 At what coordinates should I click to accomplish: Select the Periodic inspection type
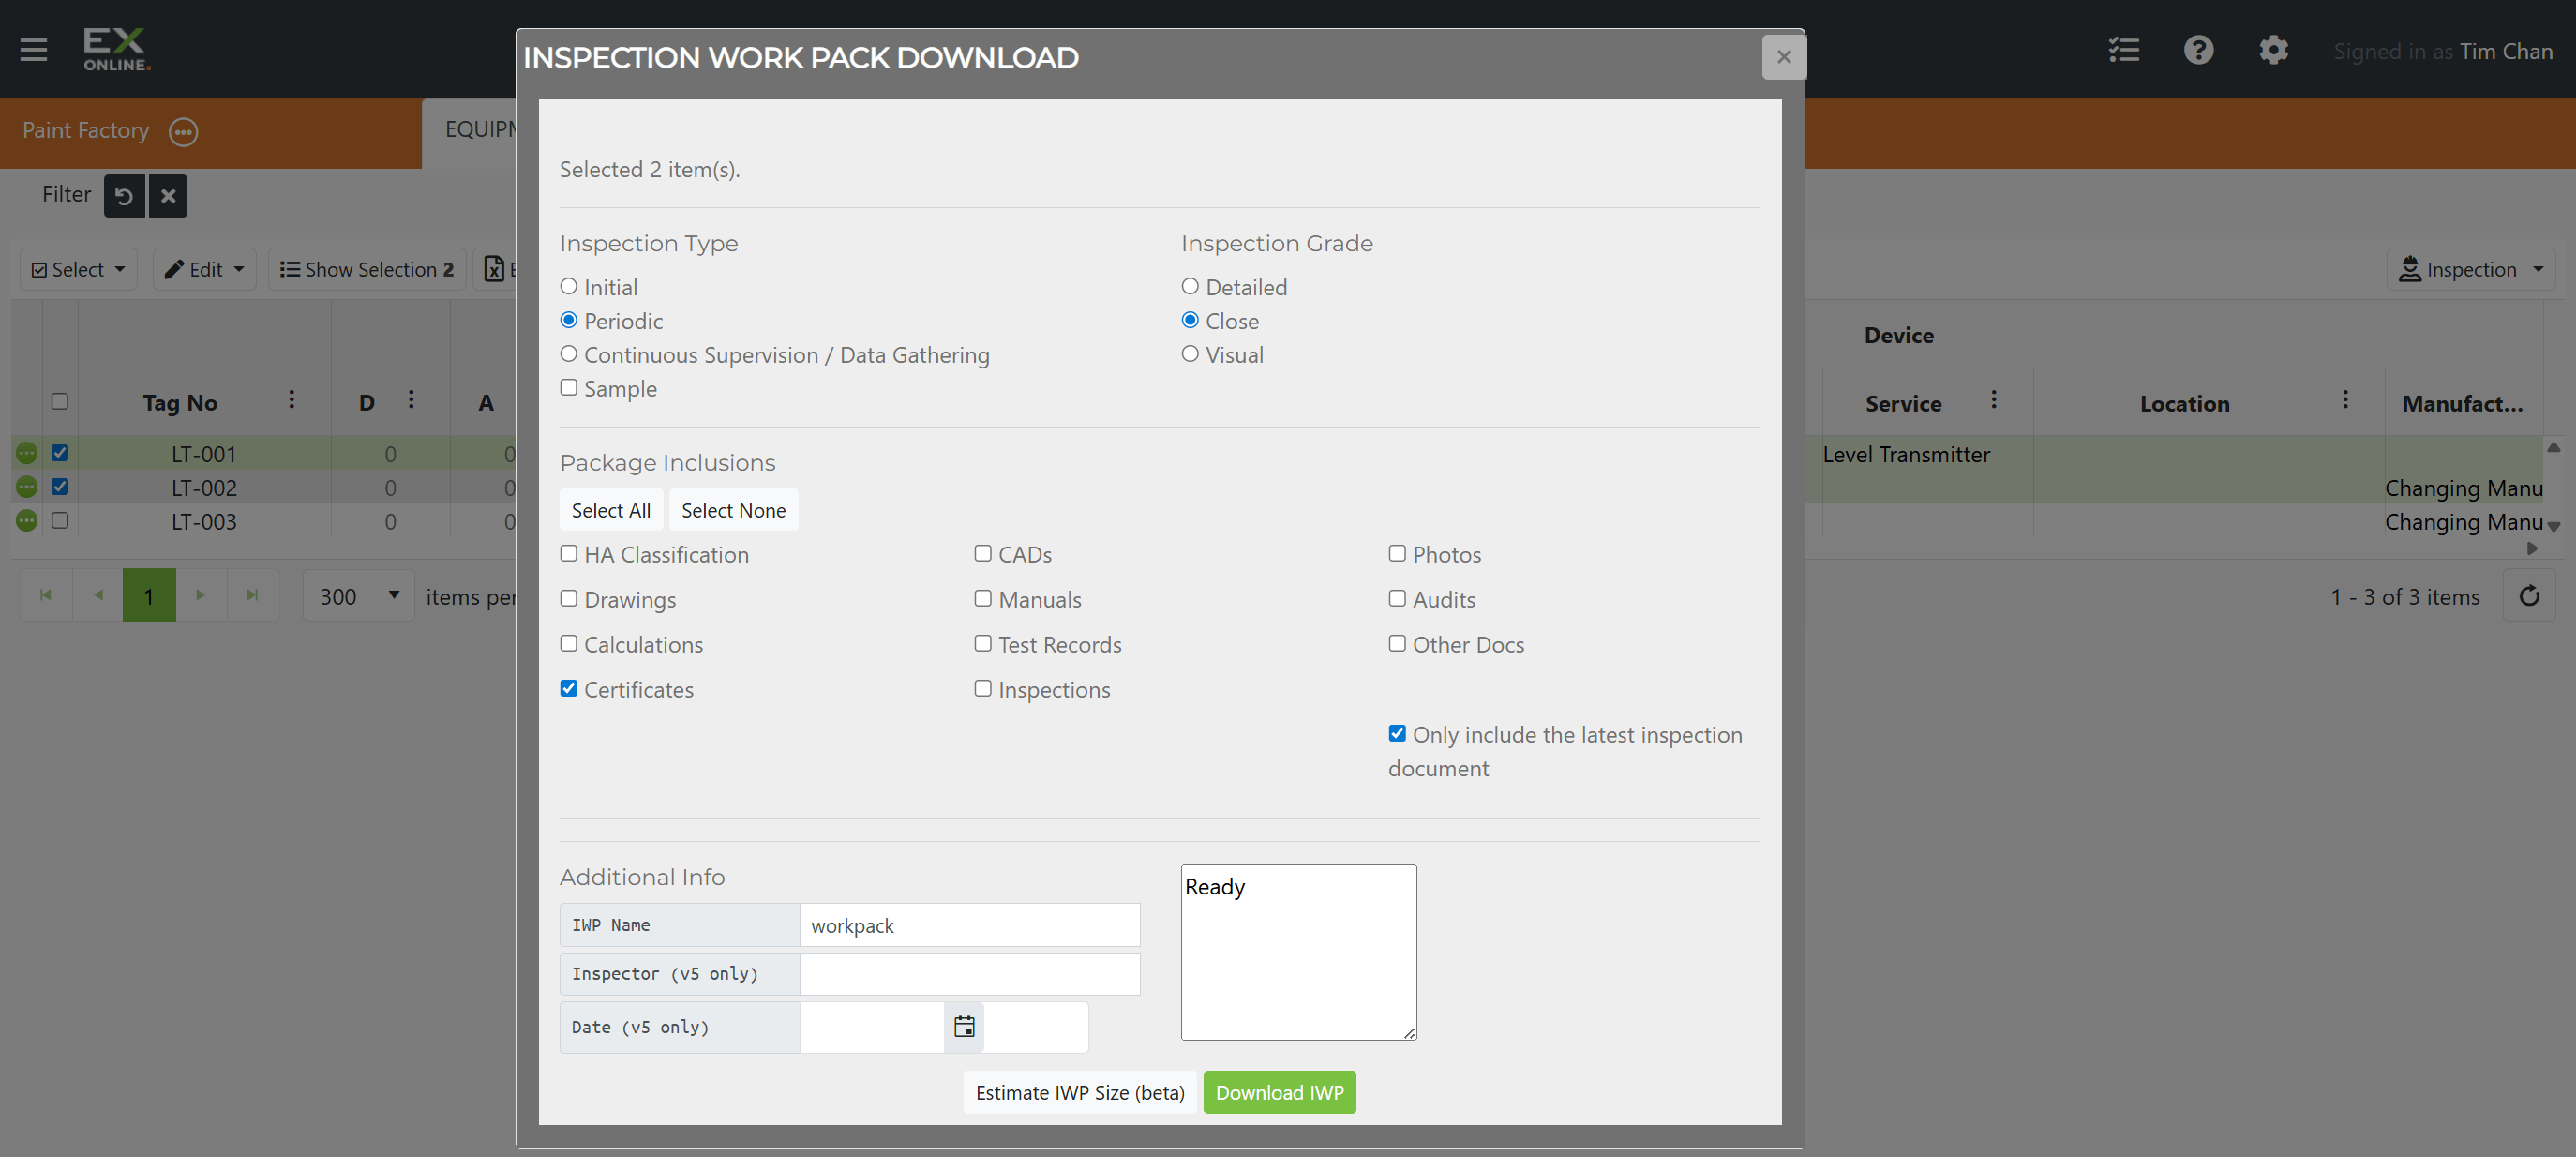pyautogui.click(x=569, y=320)
